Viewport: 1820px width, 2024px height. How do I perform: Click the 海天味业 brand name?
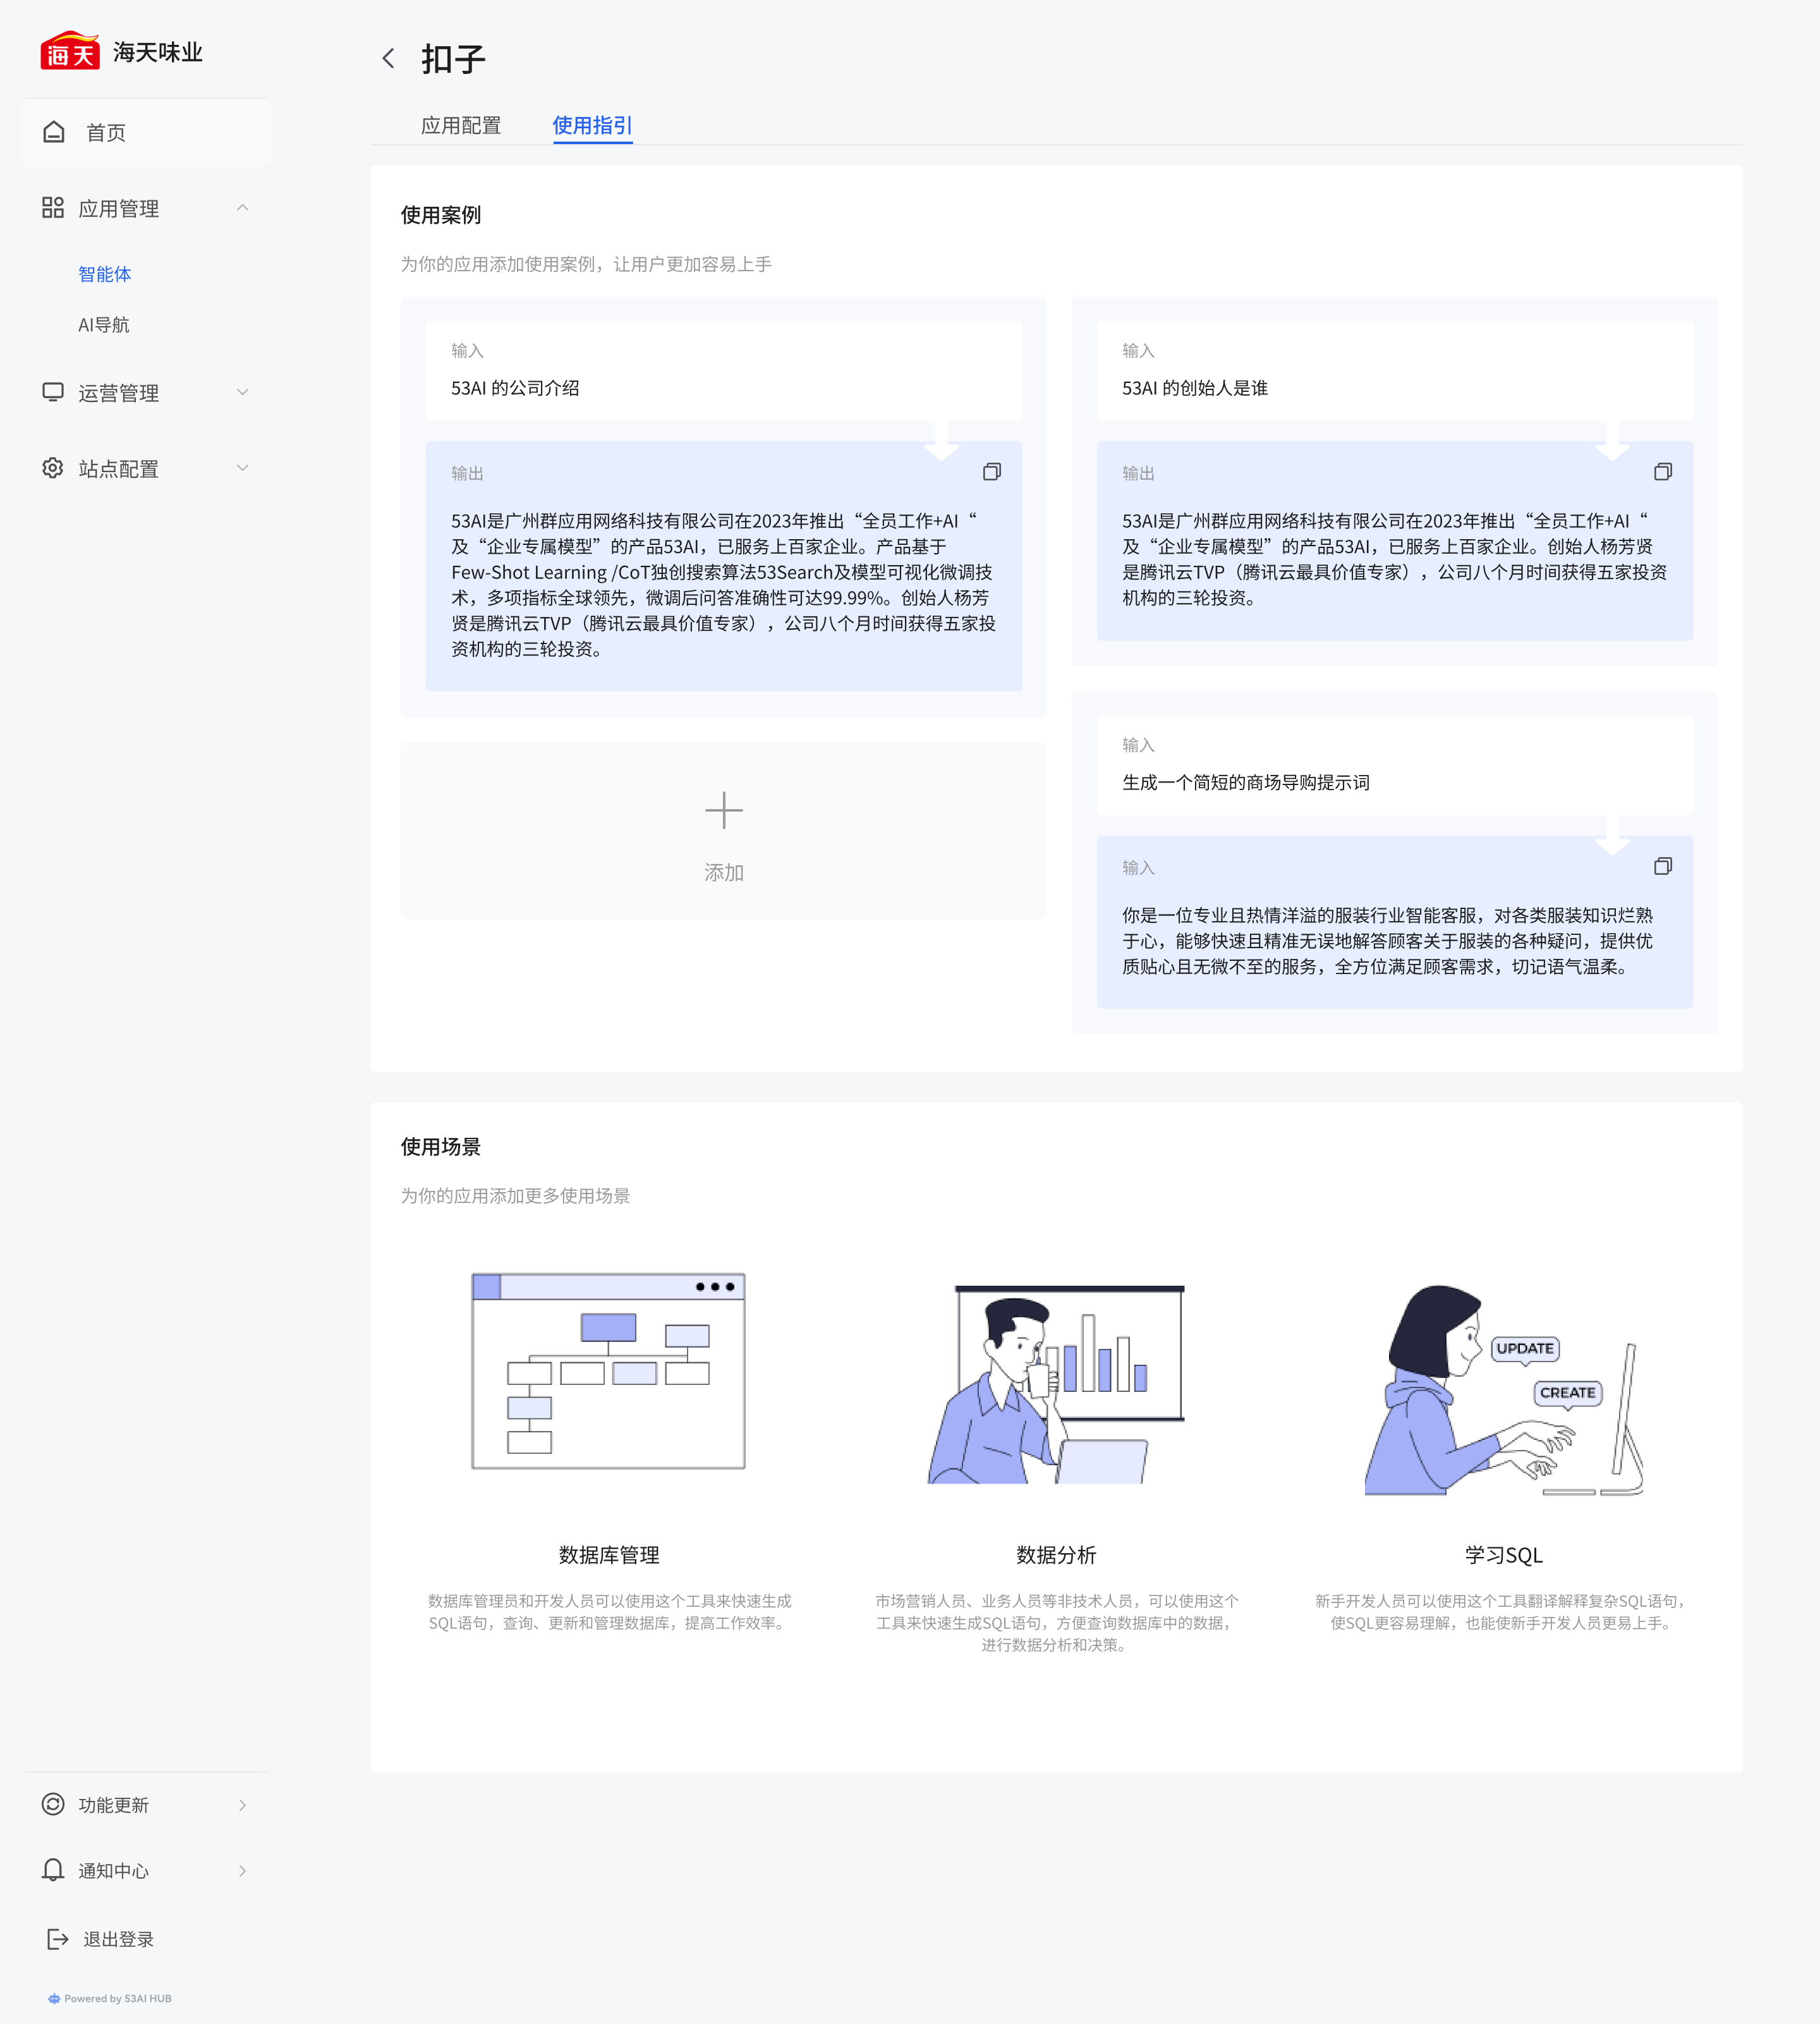point(158,52)
